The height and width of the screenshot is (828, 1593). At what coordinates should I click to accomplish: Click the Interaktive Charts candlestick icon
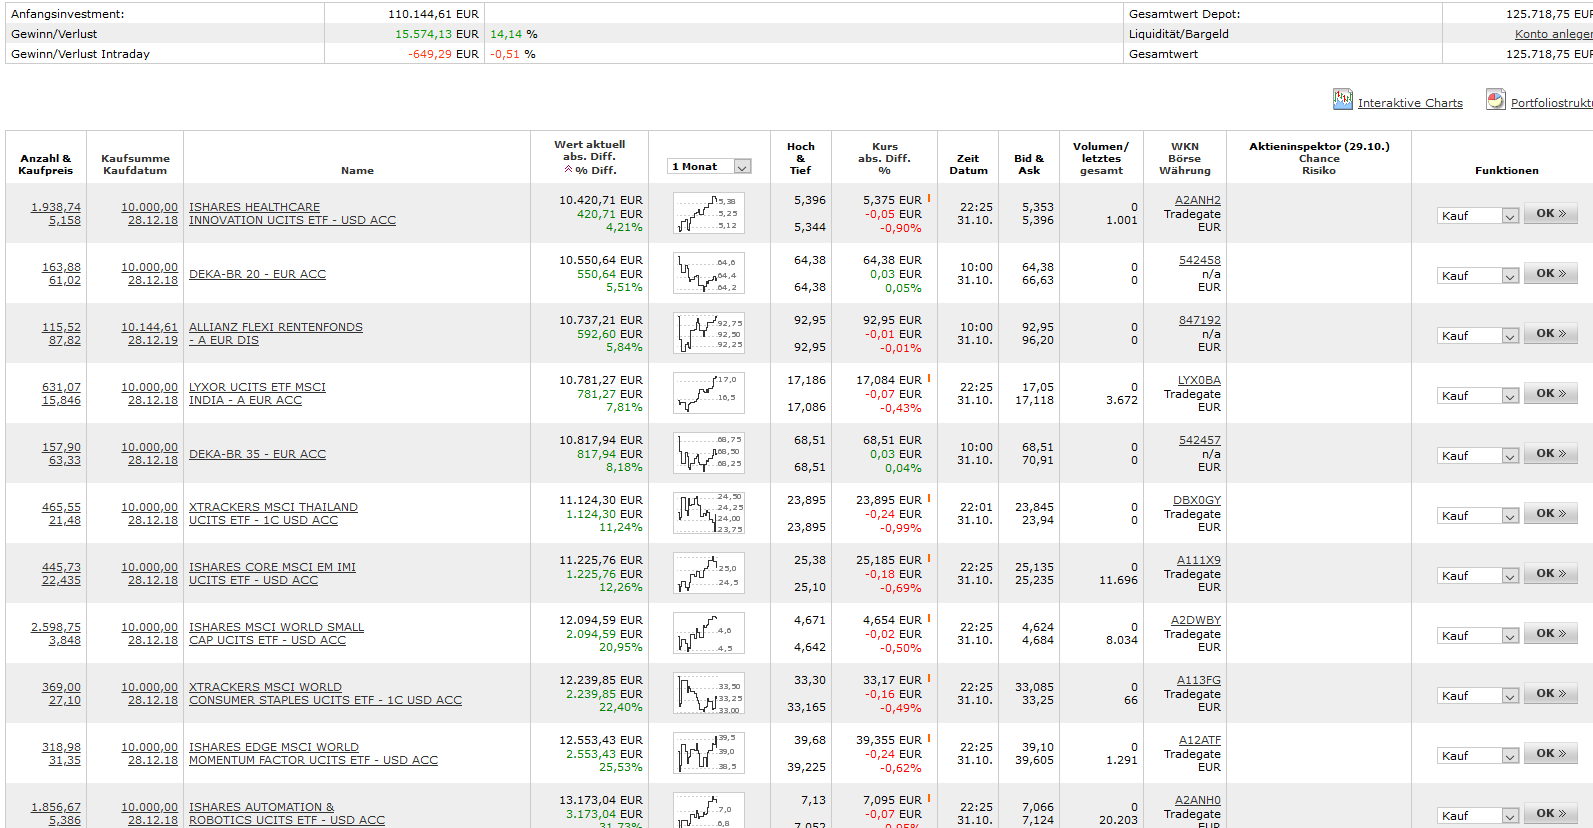point(1342,99)
